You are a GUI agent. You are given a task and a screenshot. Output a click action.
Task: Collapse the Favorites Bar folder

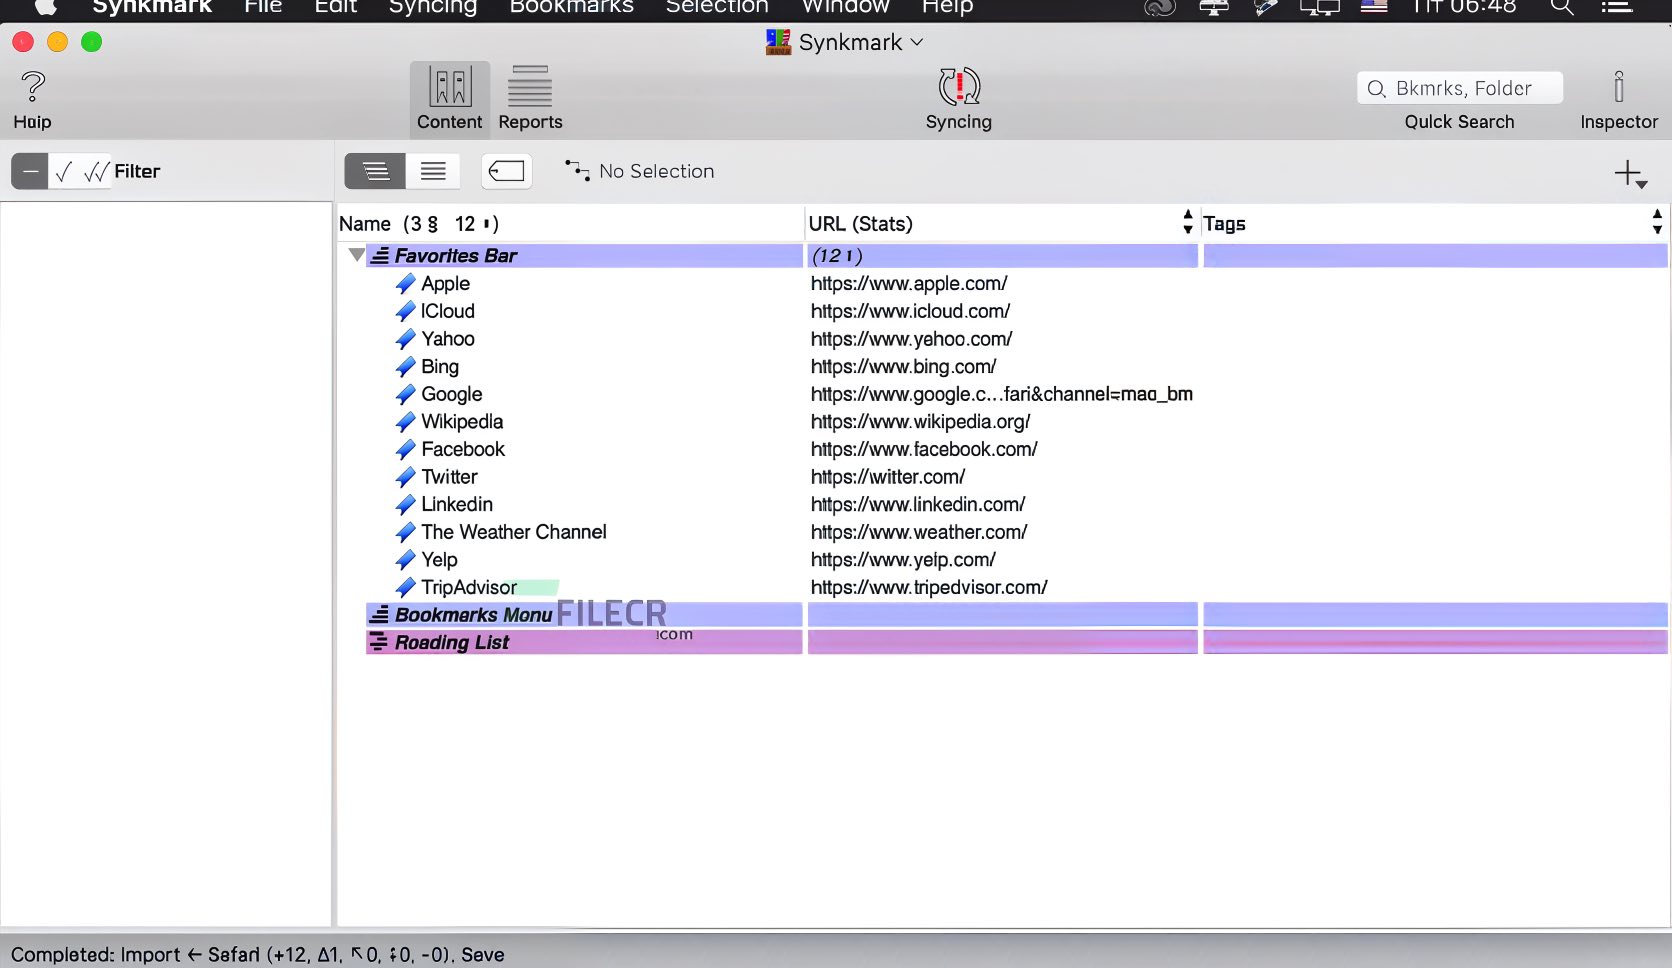coord(356,255)
